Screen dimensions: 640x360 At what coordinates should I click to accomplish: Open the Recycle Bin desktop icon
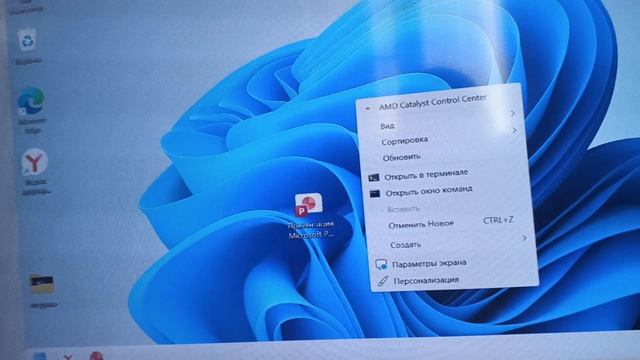tap(27, 40)
